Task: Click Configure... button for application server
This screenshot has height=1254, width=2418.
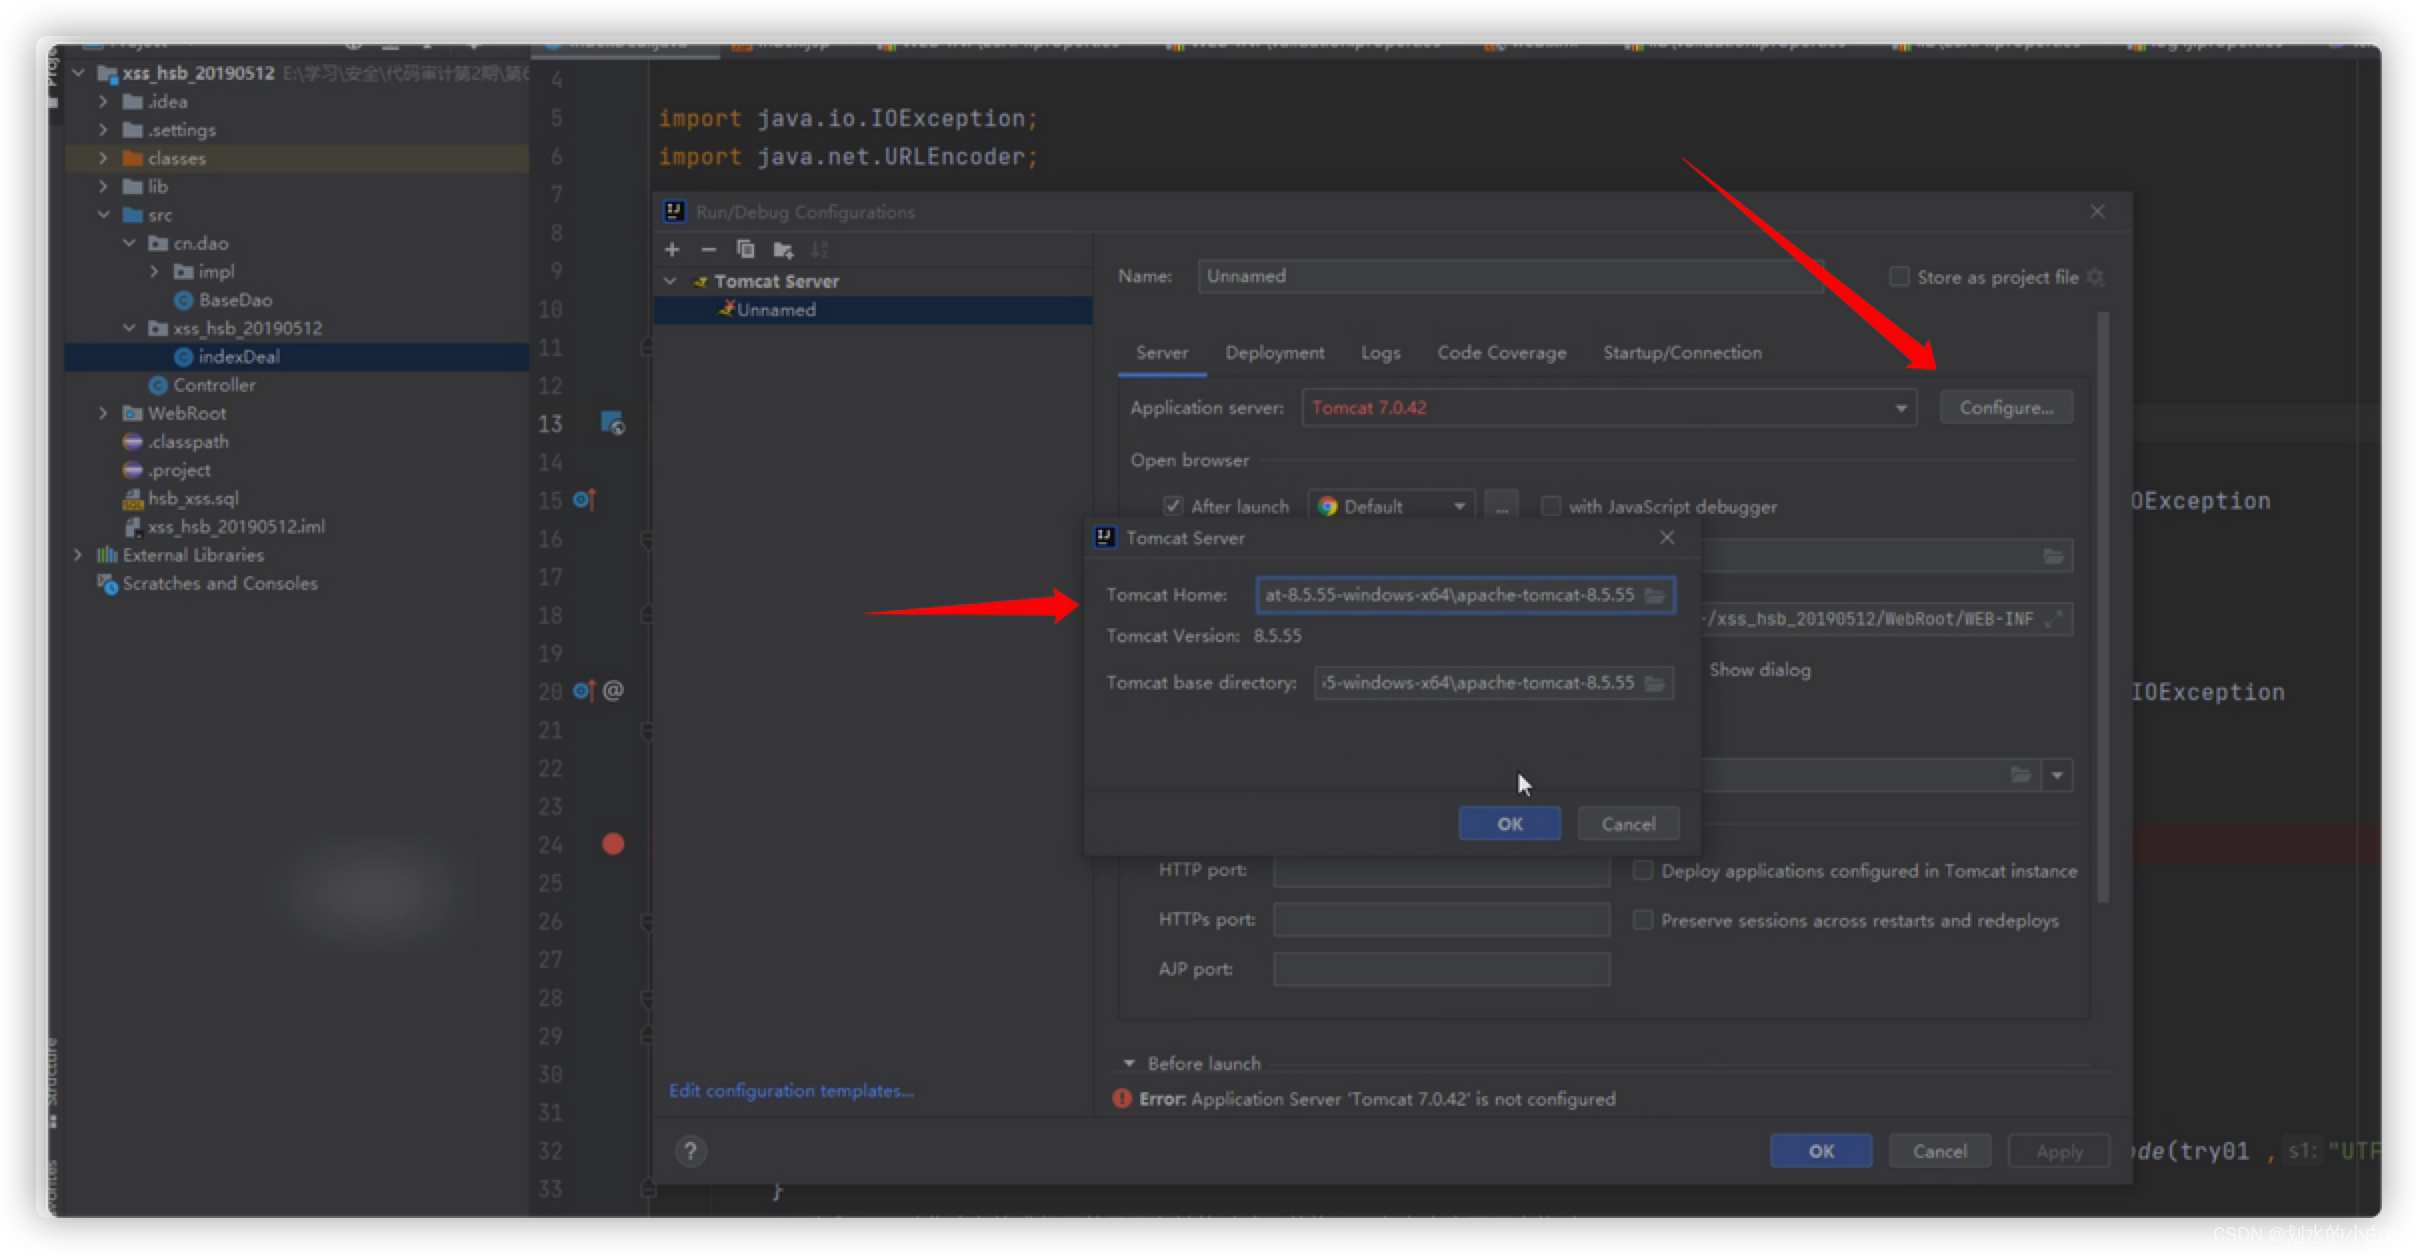Action: click(2006, 408)
